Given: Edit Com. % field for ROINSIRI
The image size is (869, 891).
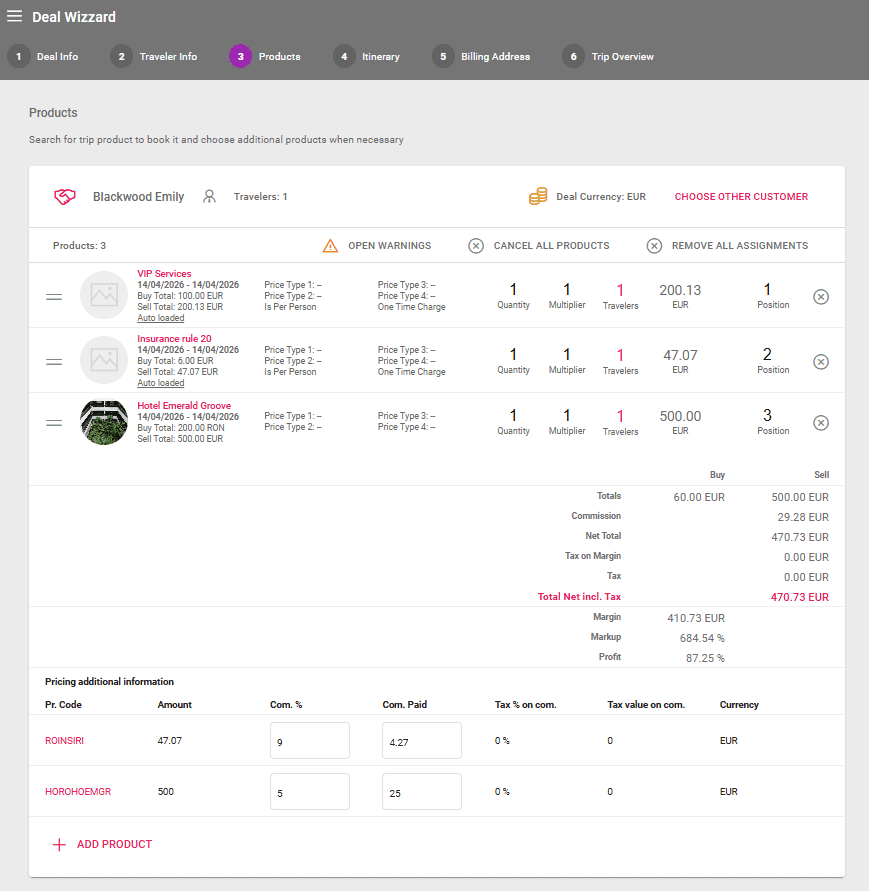Looking at the screenshot, I should click(309, 741).
